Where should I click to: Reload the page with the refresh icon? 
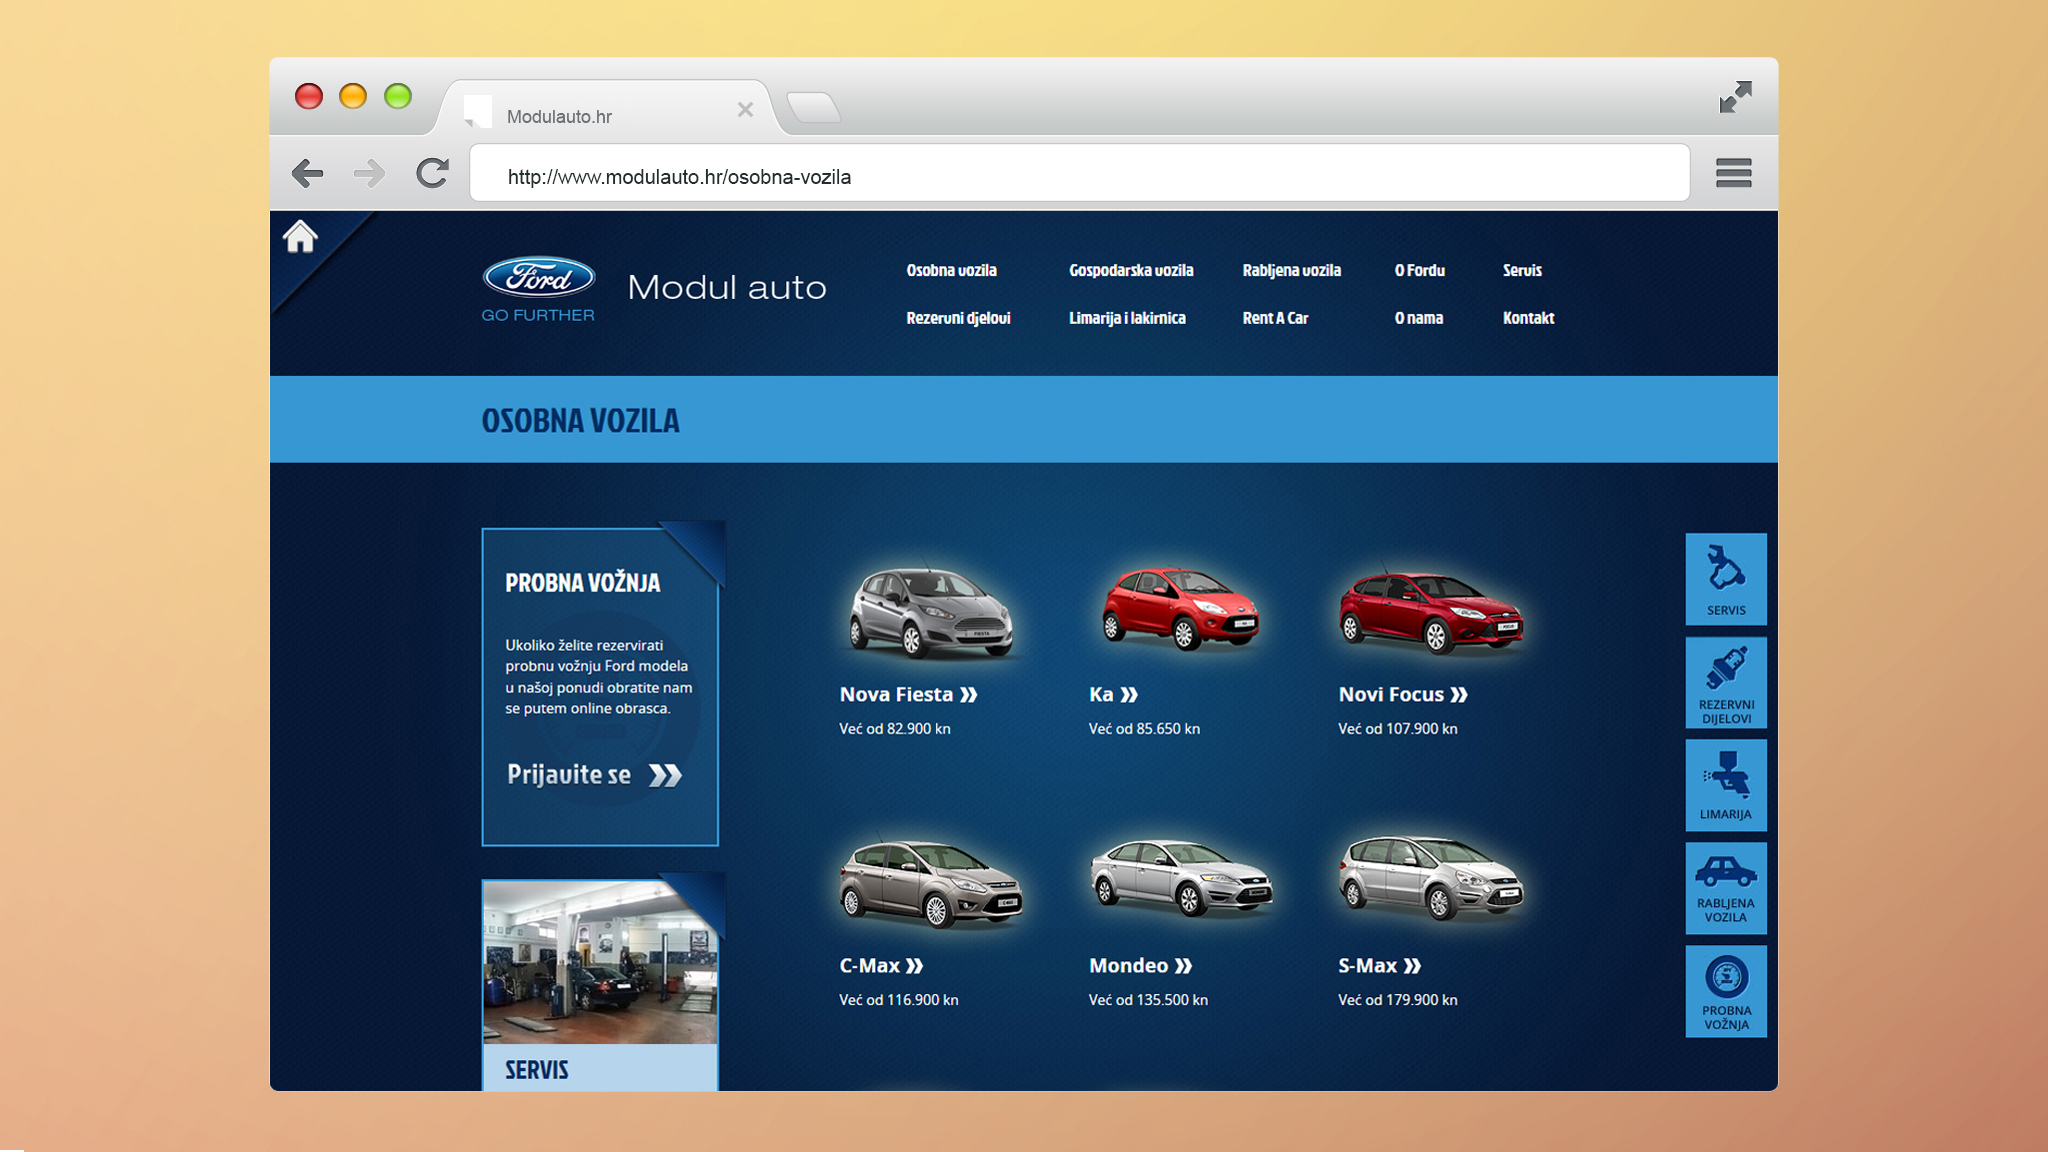pyautogui.click(x=432, y=173)
